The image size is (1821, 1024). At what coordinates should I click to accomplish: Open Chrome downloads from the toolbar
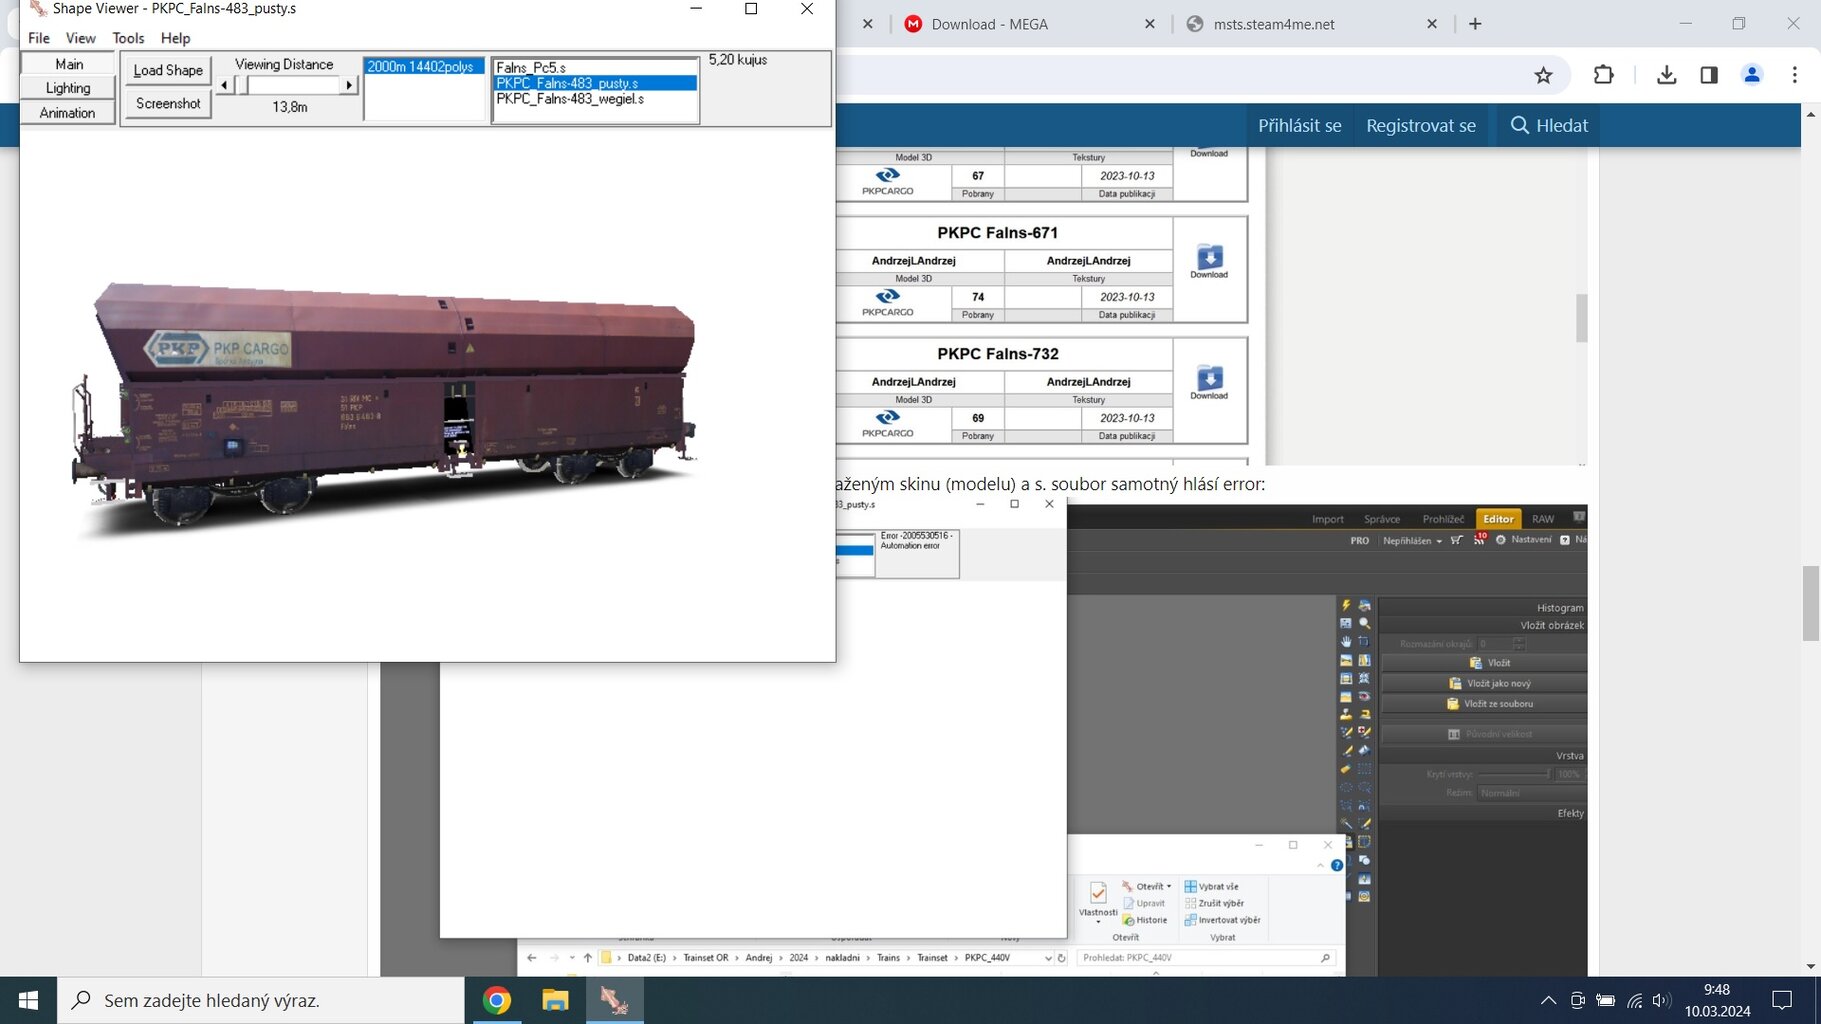(1666, 75)
